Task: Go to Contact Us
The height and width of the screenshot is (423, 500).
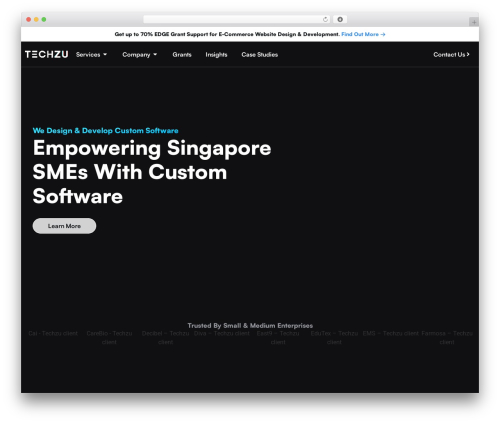Action: [451, 54]
